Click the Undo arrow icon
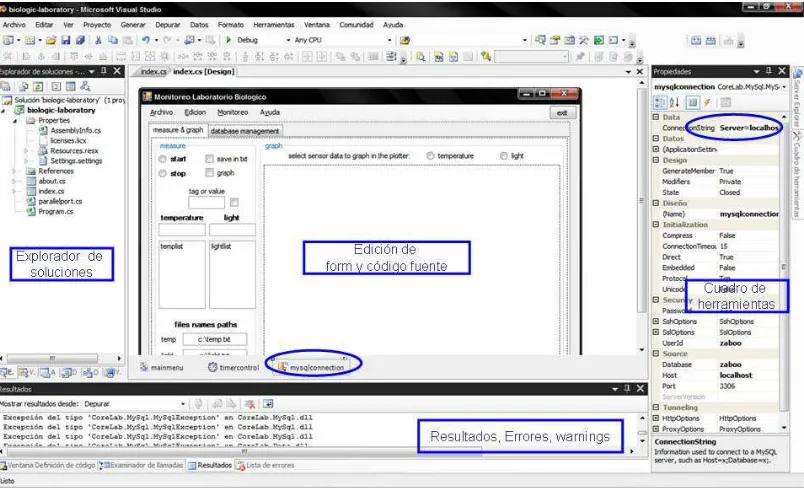 click(x=146, y=40)
